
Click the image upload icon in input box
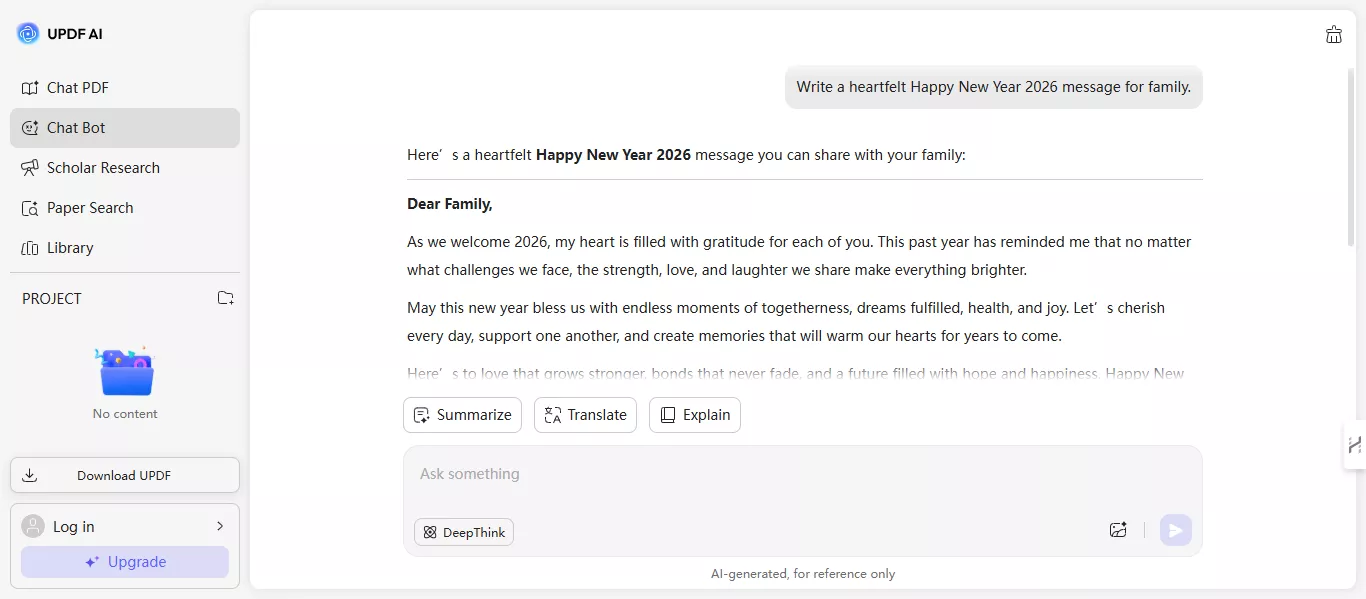(1118, 530)
